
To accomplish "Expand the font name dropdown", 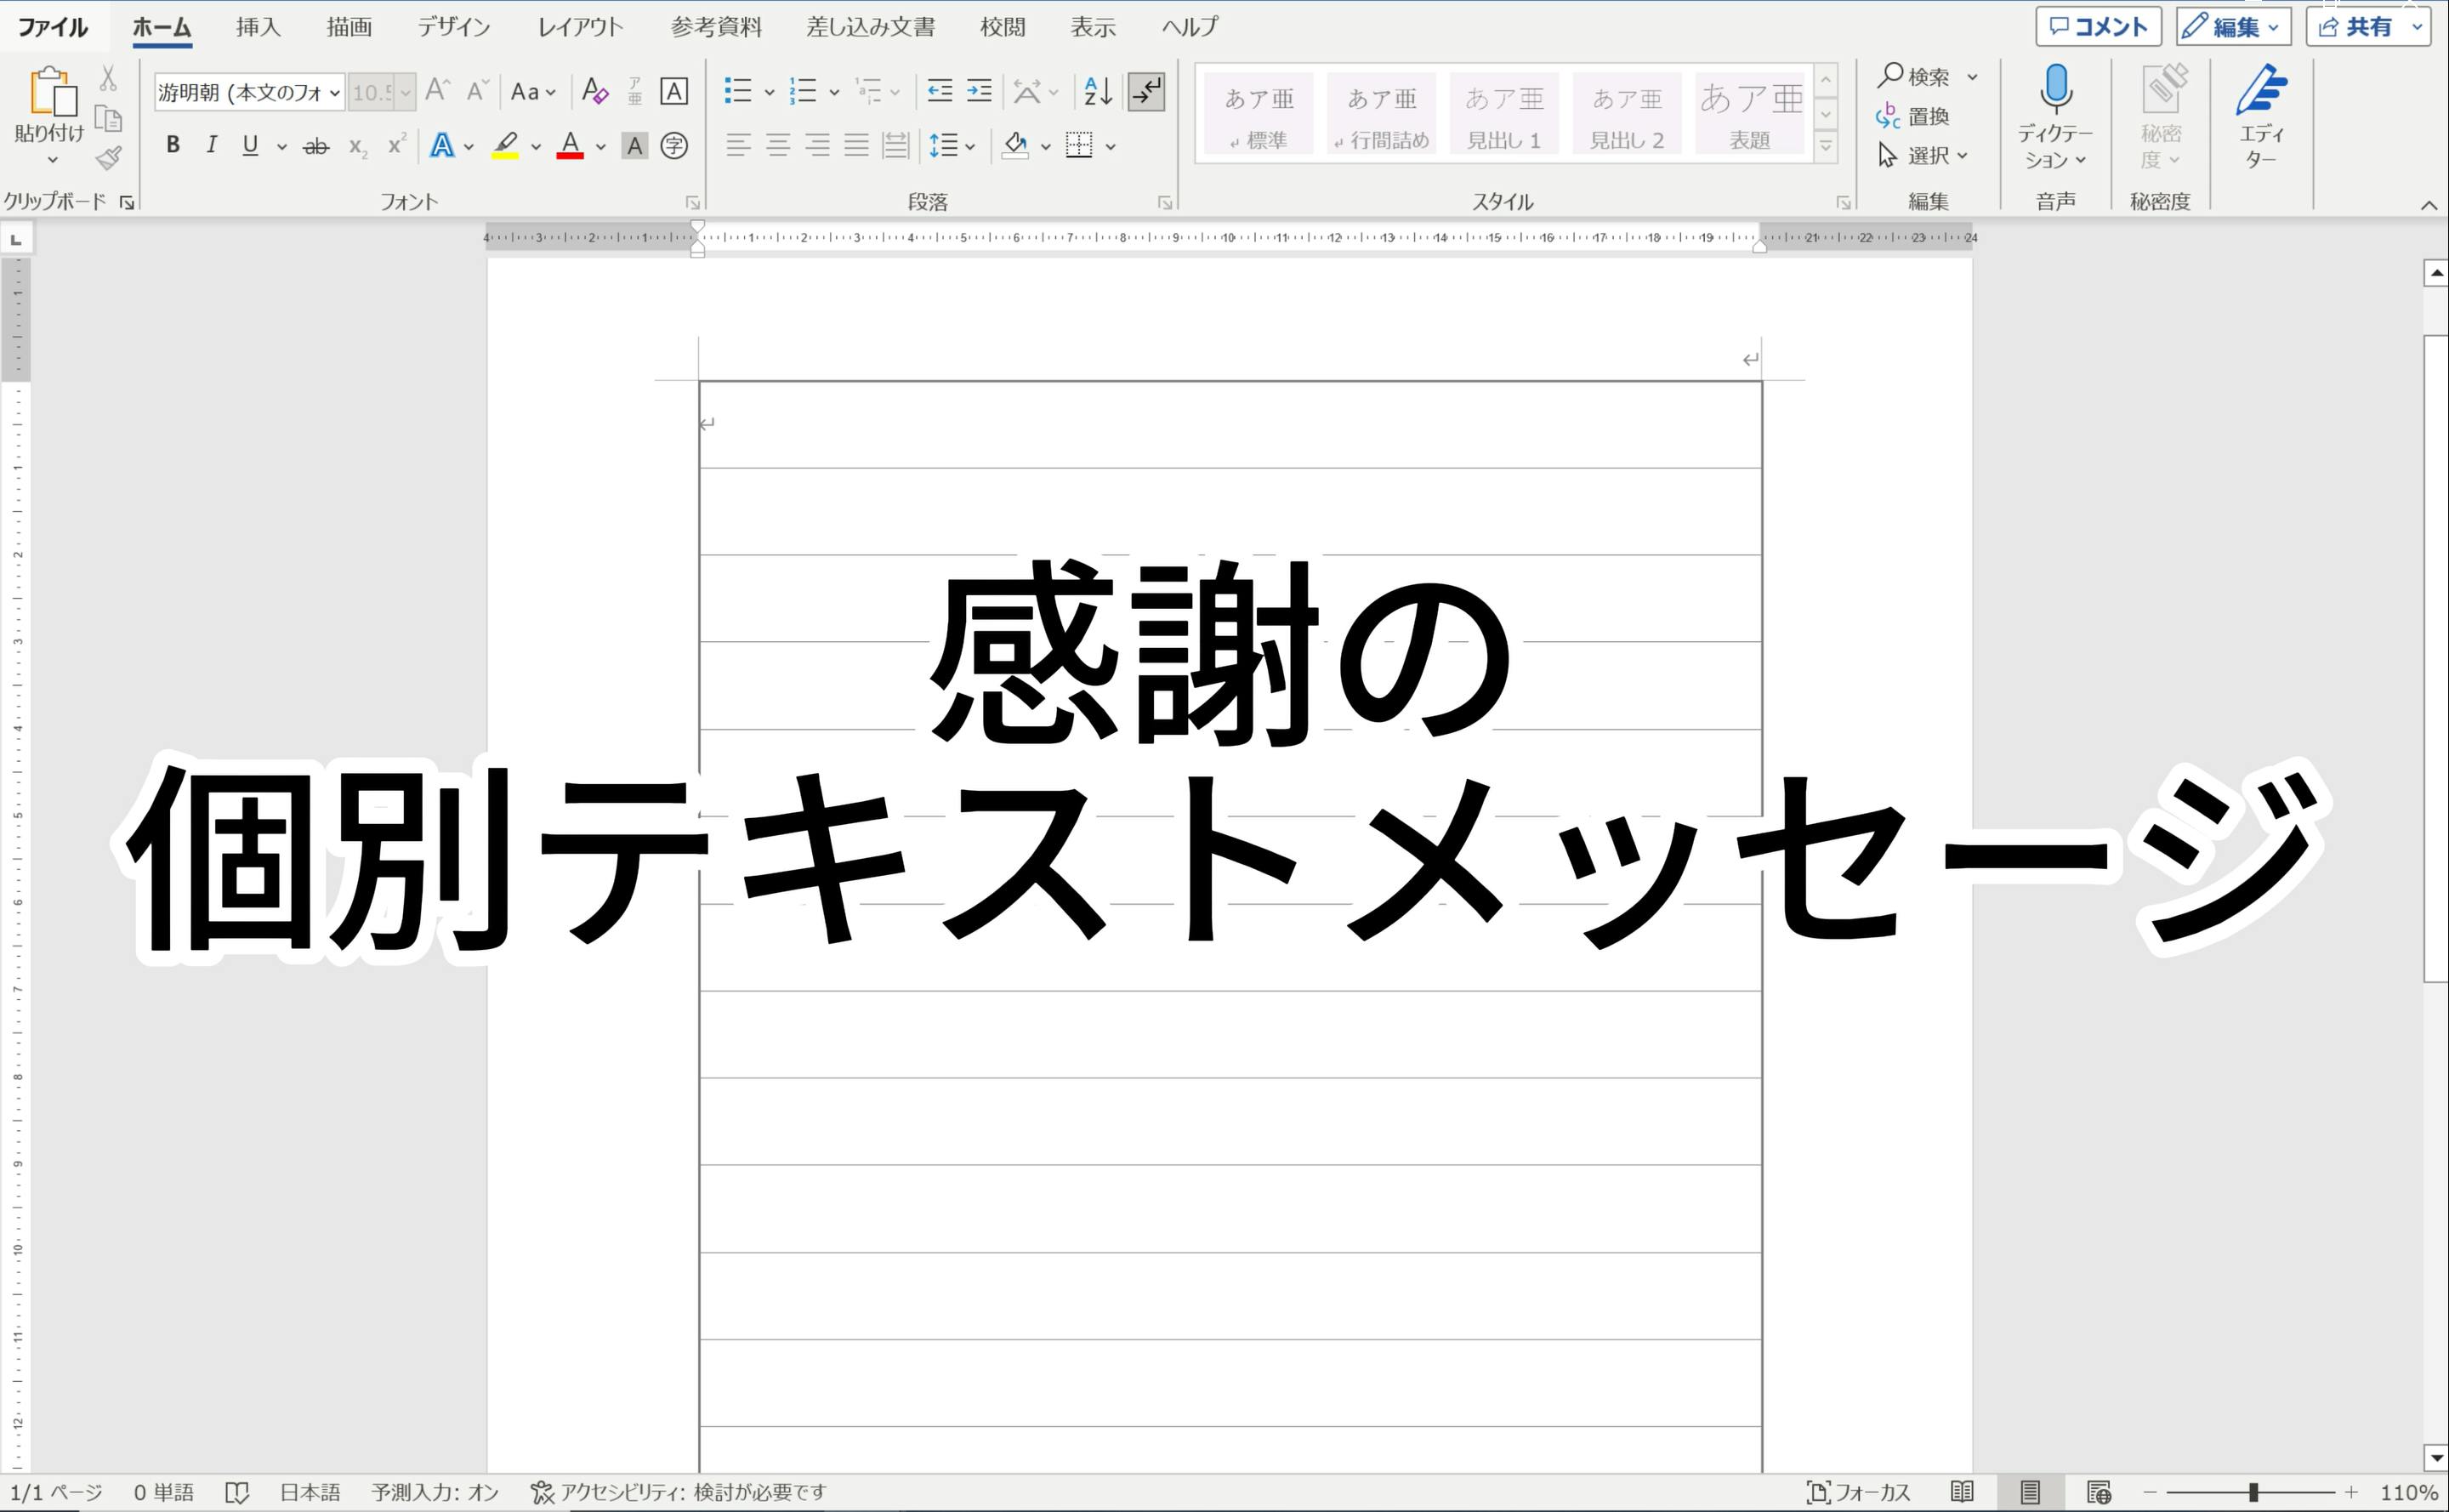I will coord(335,93).
